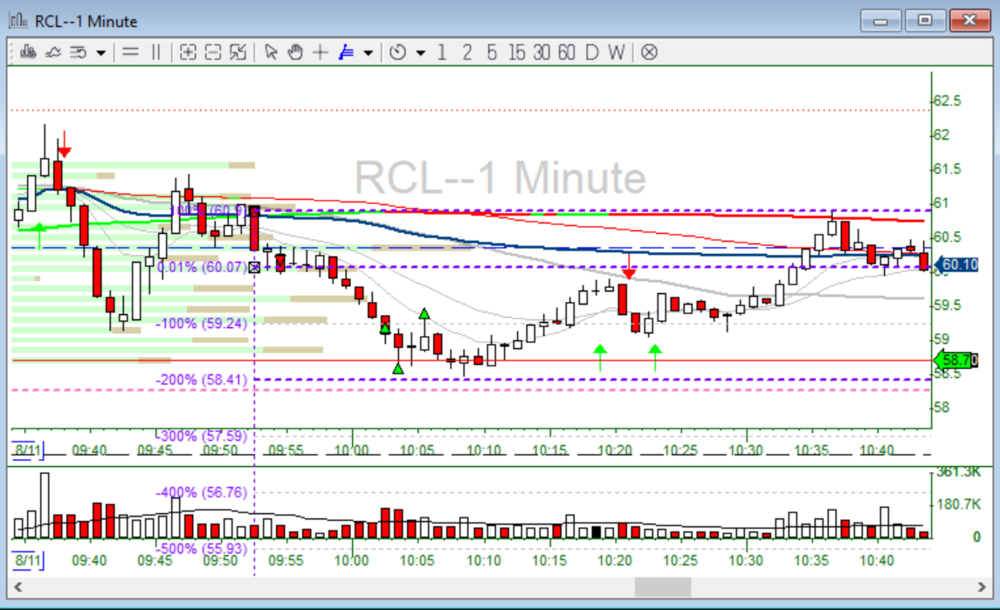Click the circled X icon in toolbar
Viewport: 1000px width, 610px height.
tap(649, 52)
